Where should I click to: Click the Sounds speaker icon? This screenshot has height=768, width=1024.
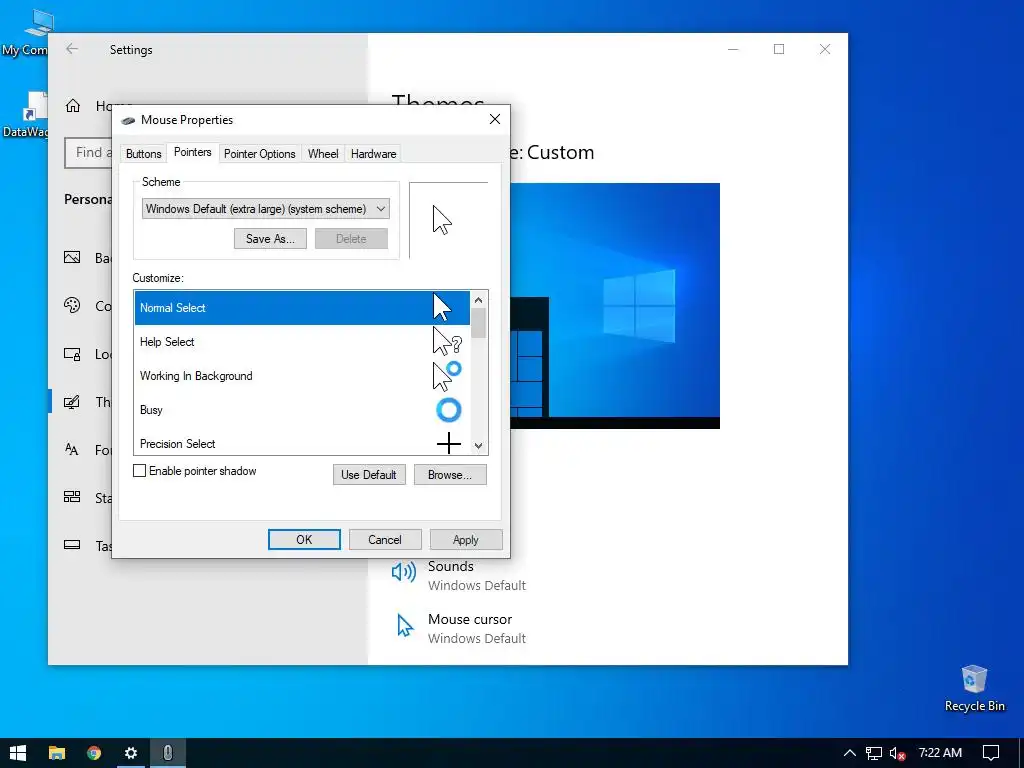coord(404,572)
